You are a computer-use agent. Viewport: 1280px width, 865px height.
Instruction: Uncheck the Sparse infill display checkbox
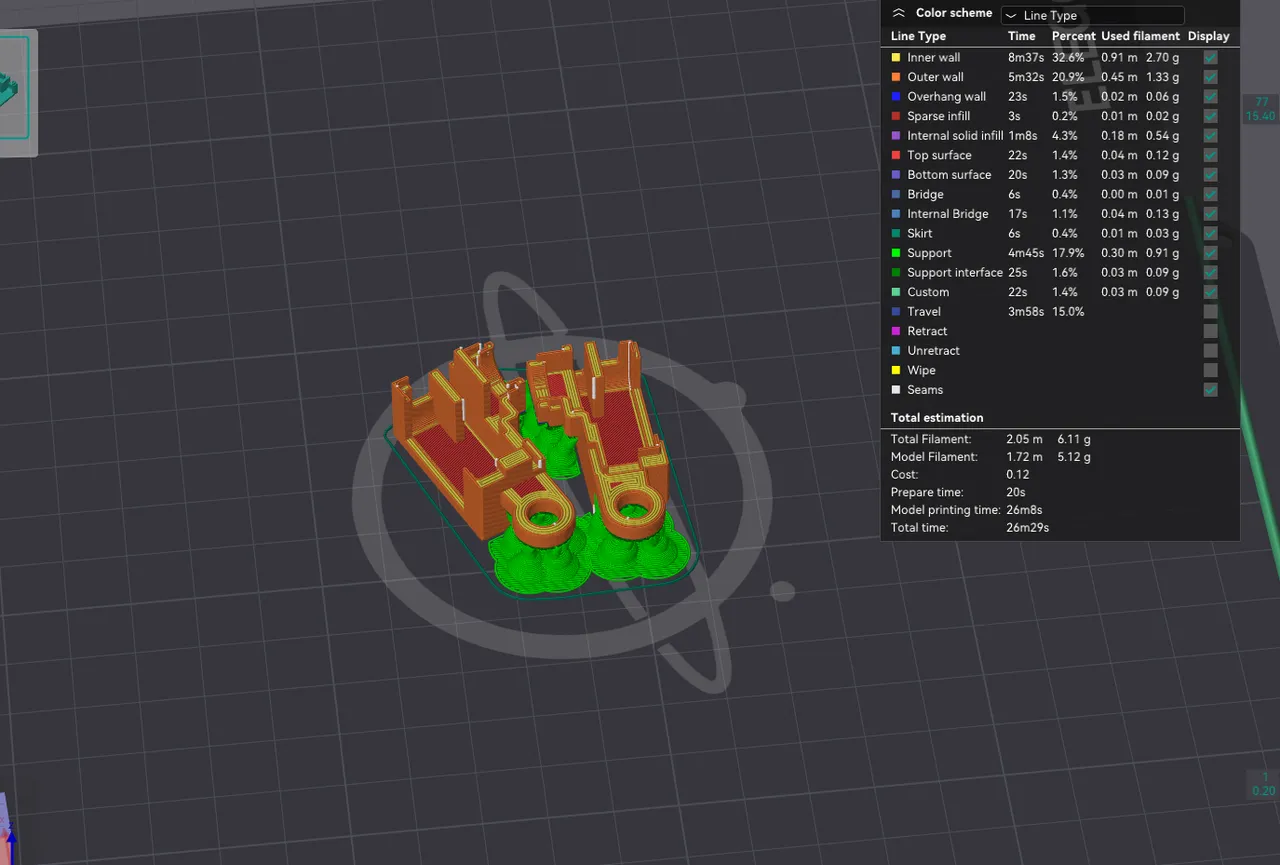pos(1211,116)
